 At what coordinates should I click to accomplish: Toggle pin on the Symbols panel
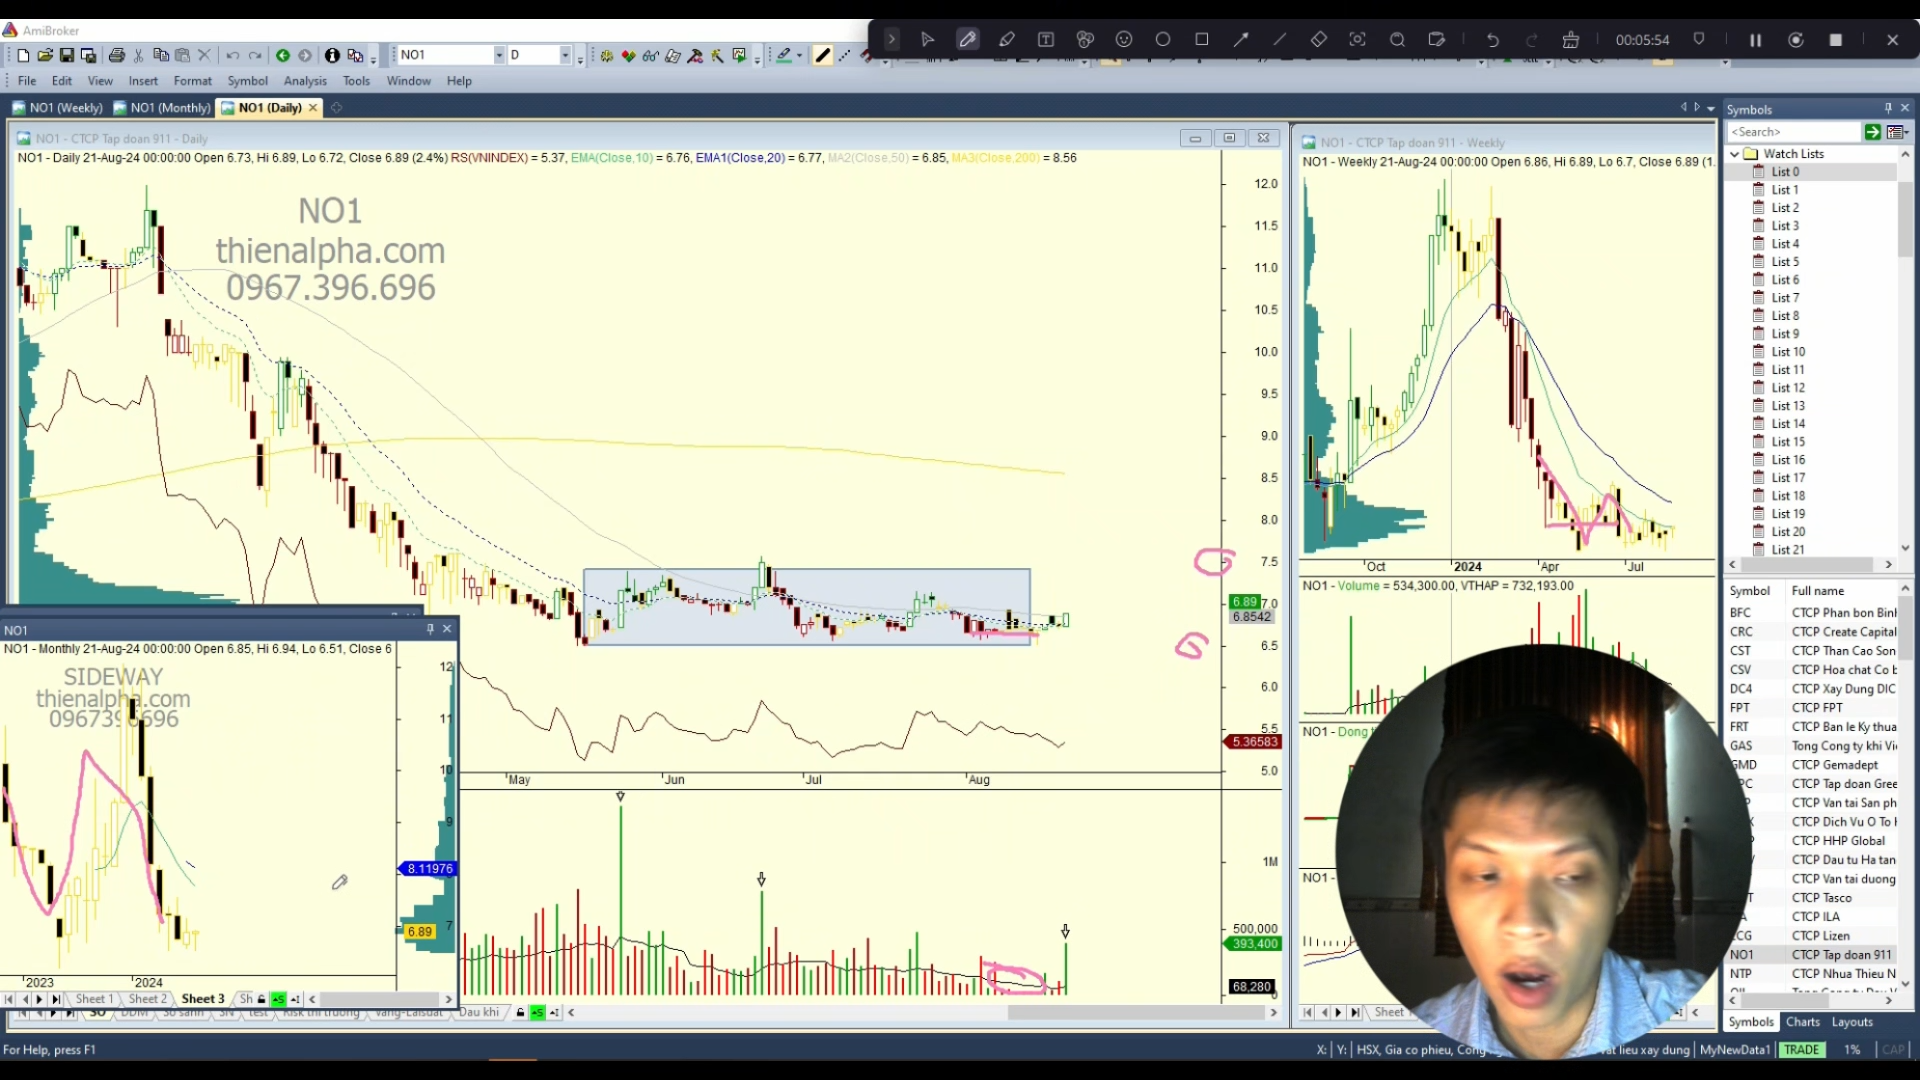point(1888,108)
